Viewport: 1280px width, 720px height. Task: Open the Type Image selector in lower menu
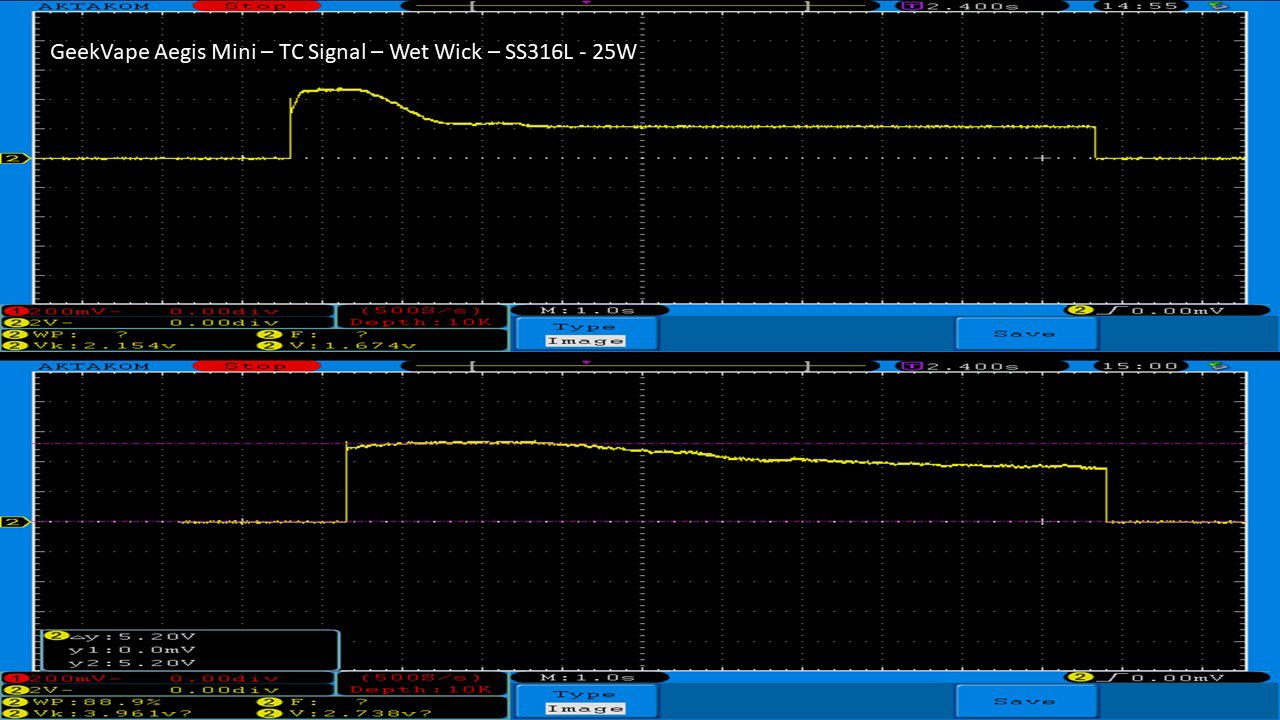coord(585,700)
